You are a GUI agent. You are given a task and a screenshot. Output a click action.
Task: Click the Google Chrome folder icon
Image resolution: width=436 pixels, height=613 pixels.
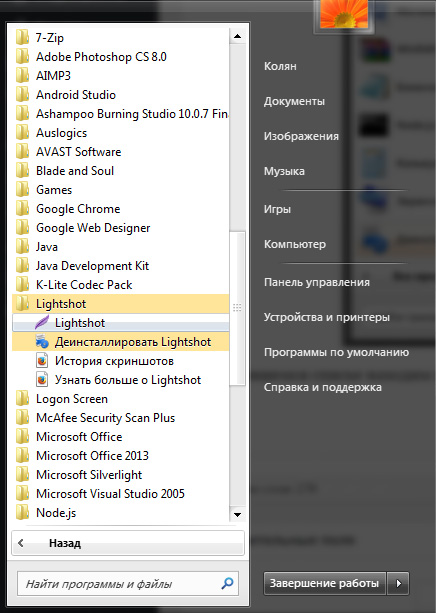(x=22, y=209)
